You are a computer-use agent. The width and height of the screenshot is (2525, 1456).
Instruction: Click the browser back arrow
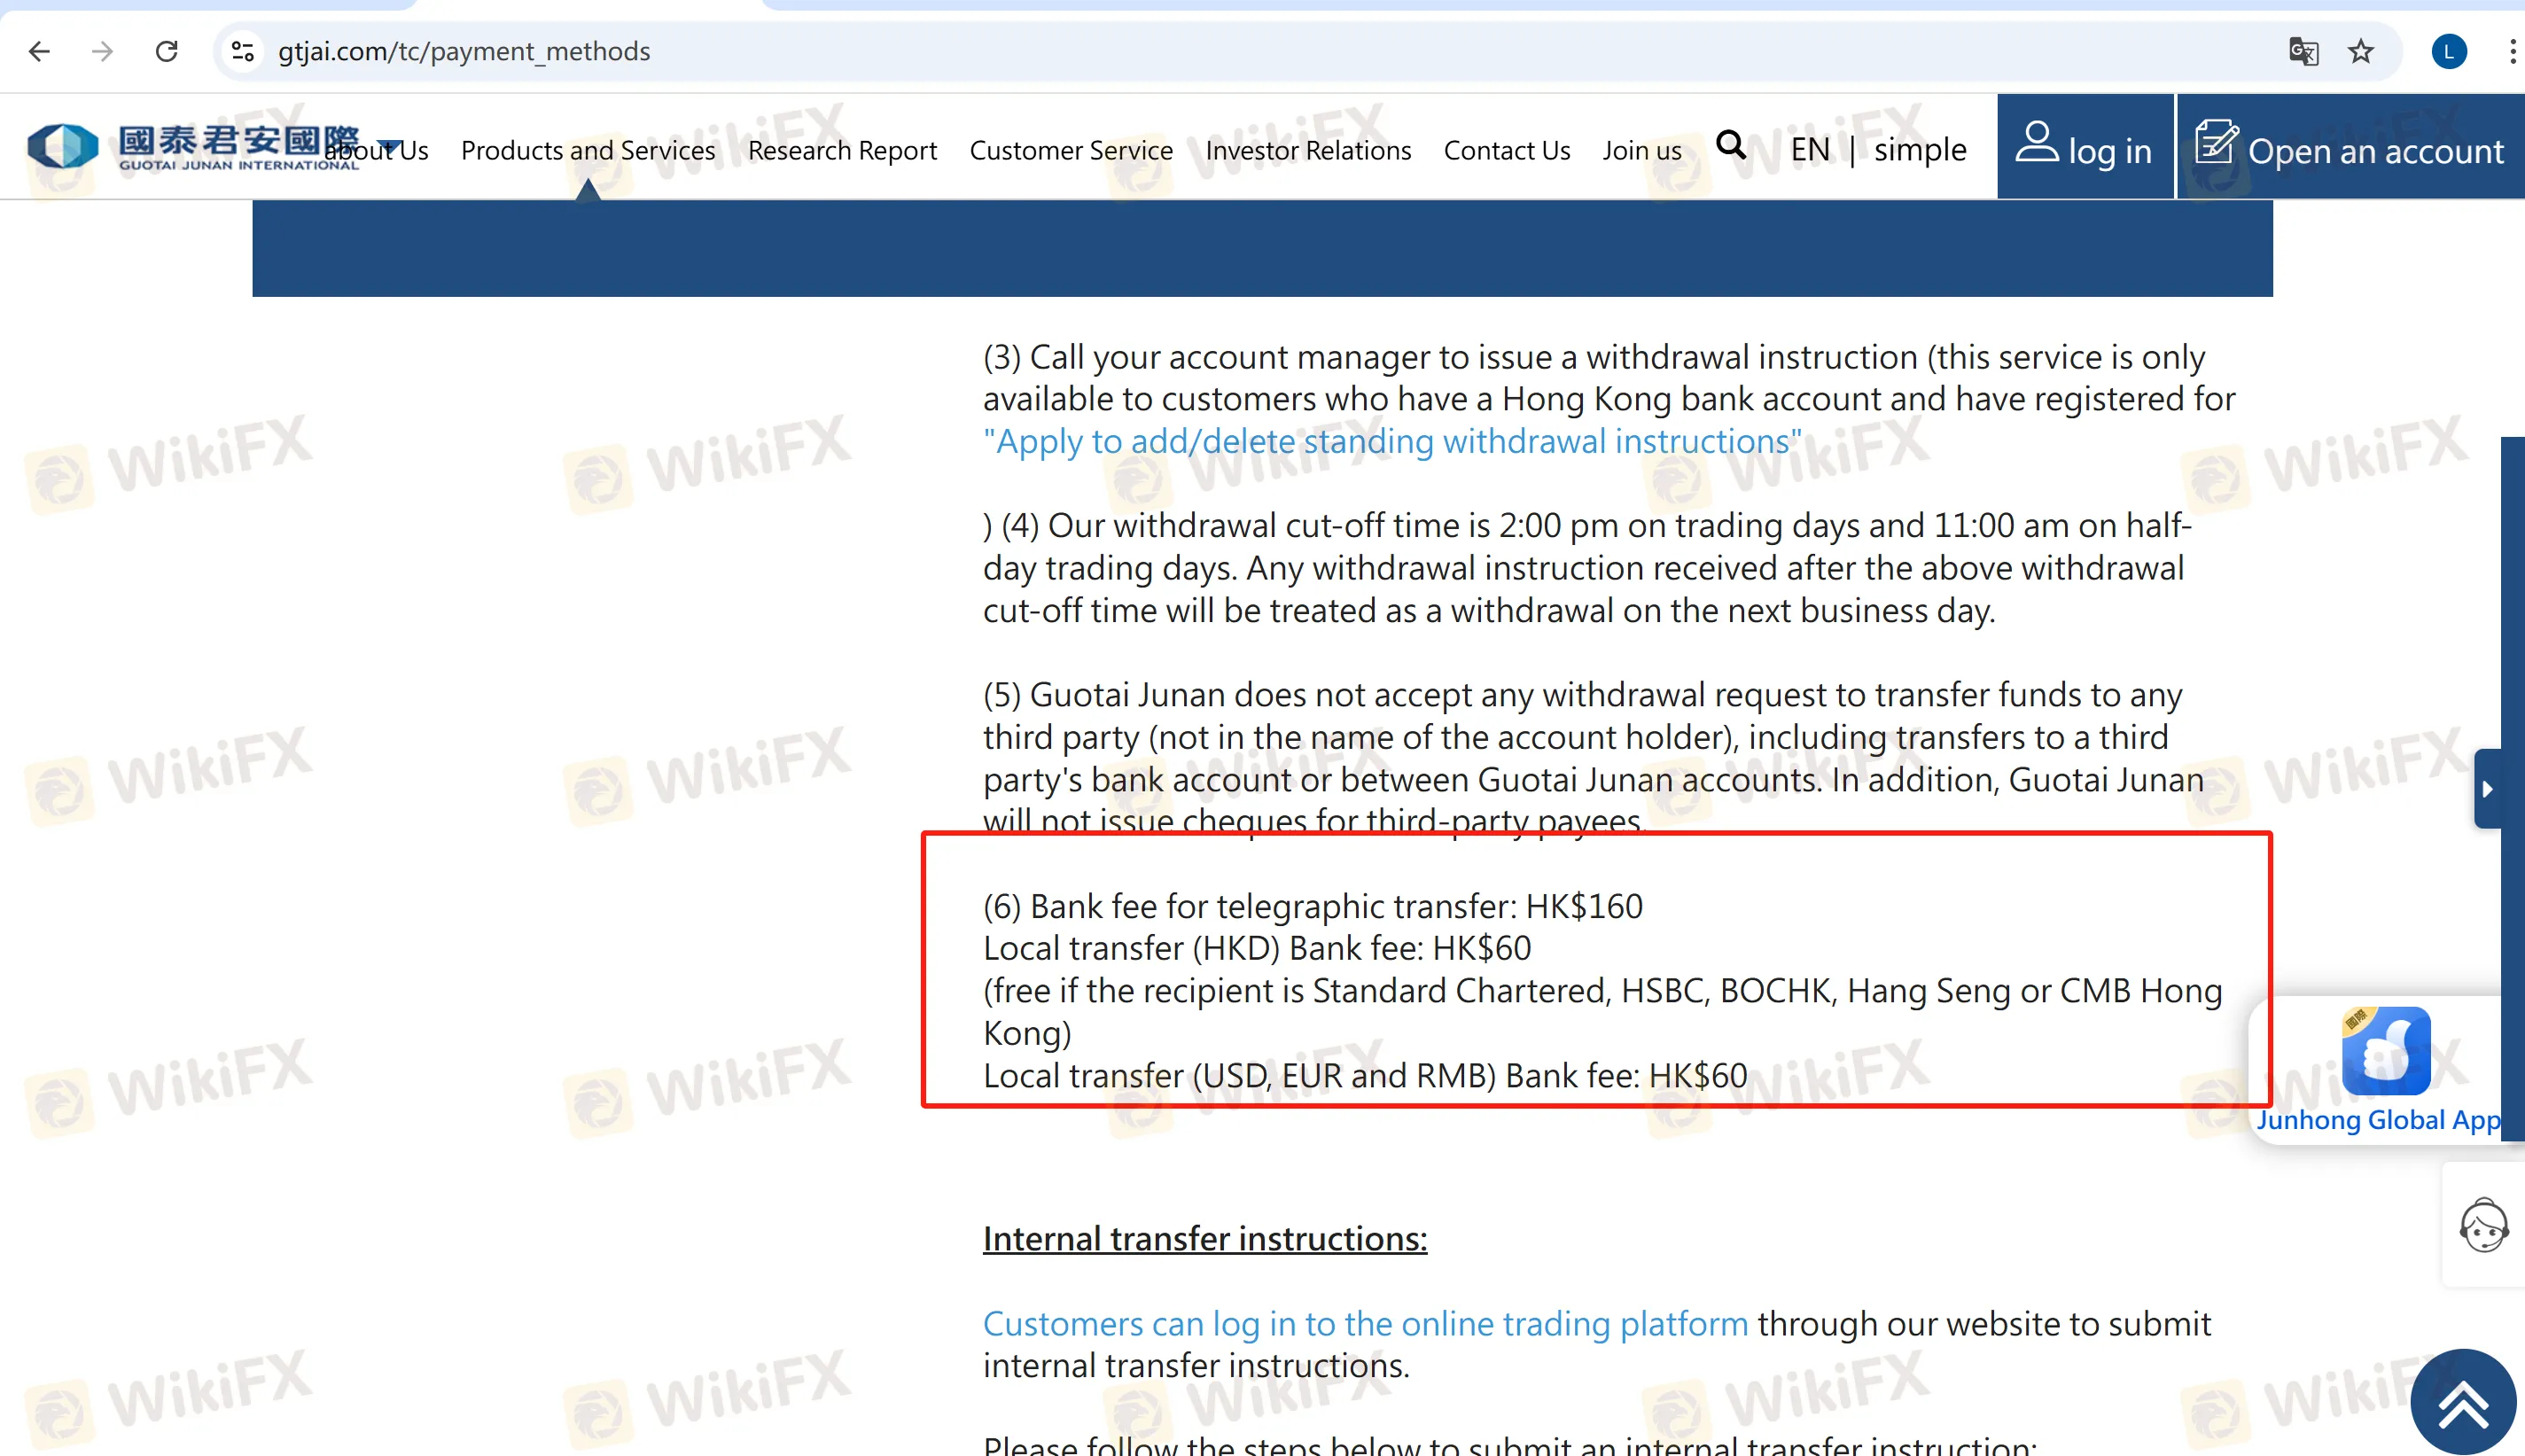coord(39,51)
